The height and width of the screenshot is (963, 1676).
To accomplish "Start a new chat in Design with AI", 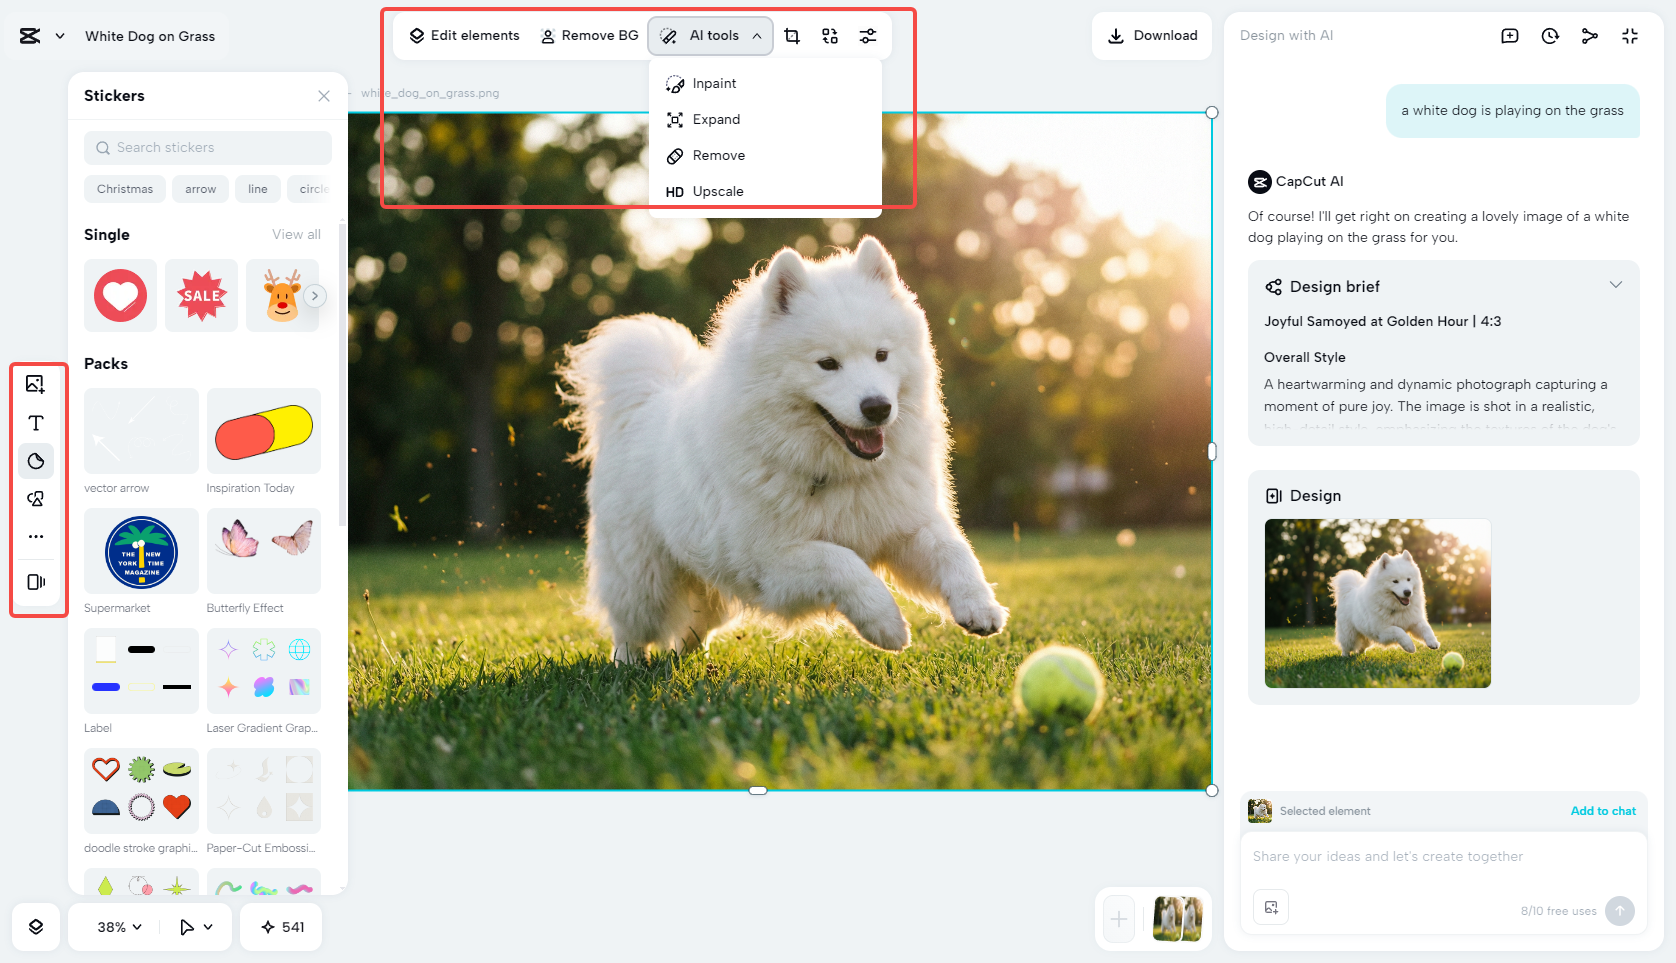I will pos(1510,36).
